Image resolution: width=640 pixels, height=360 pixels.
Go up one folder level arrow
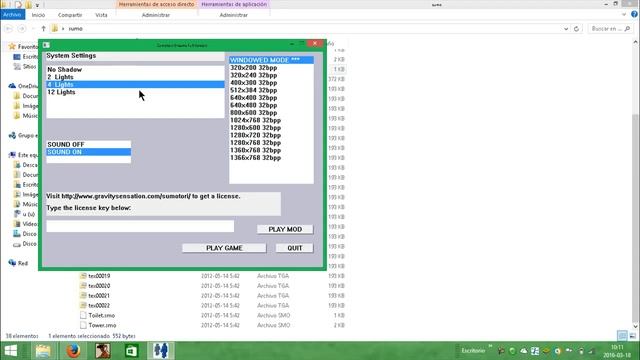coord(43,29)
